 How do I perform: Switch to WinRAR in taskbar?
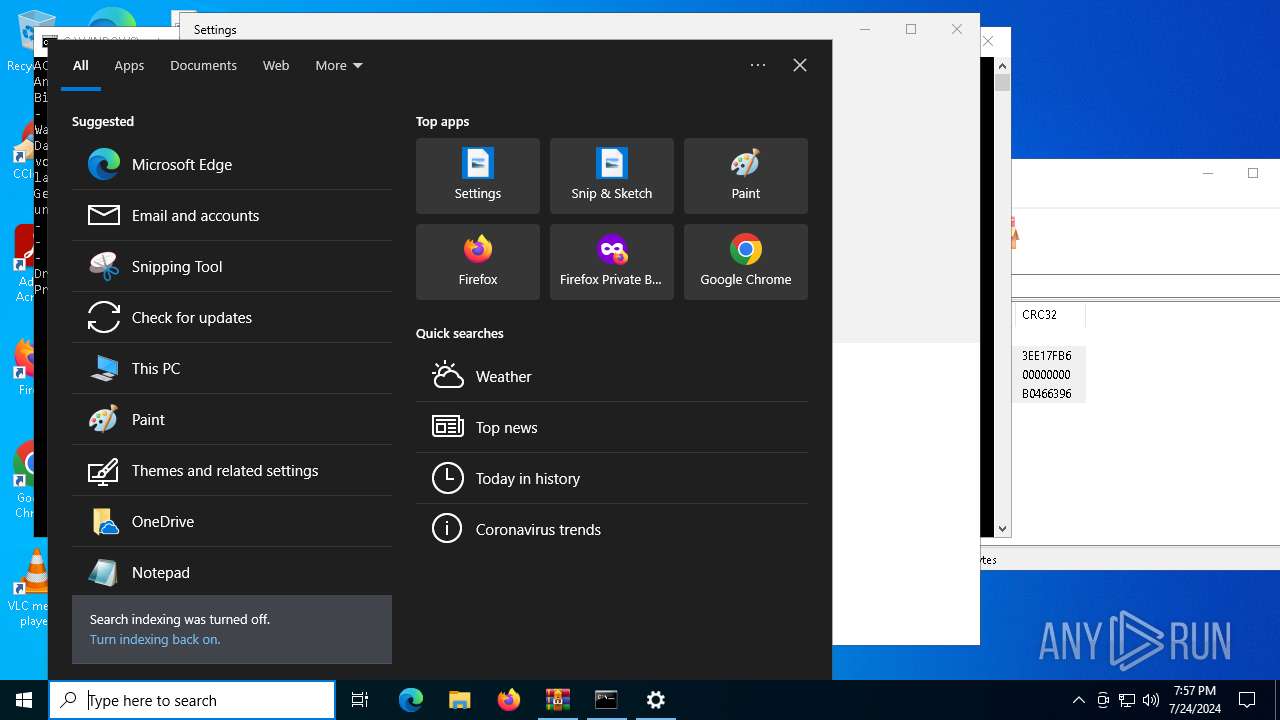(558, 700)
